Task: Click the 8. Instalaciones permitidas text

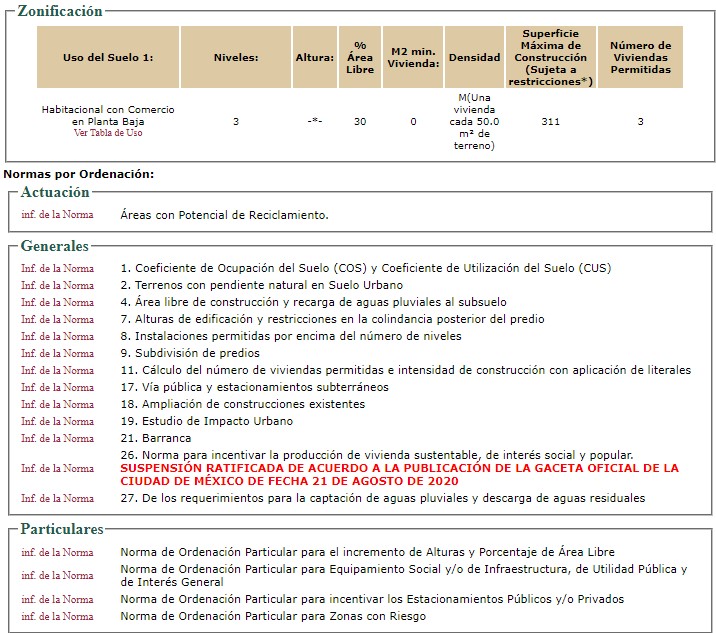Action: tap(291, 336)
